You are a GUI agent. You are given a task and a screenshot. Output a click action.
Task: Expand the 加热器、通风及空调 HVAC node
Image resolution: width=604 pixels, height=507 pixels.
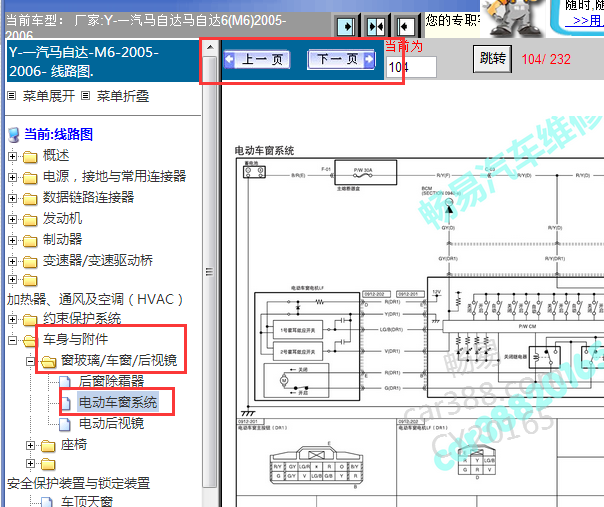click(x=12, y=280)
